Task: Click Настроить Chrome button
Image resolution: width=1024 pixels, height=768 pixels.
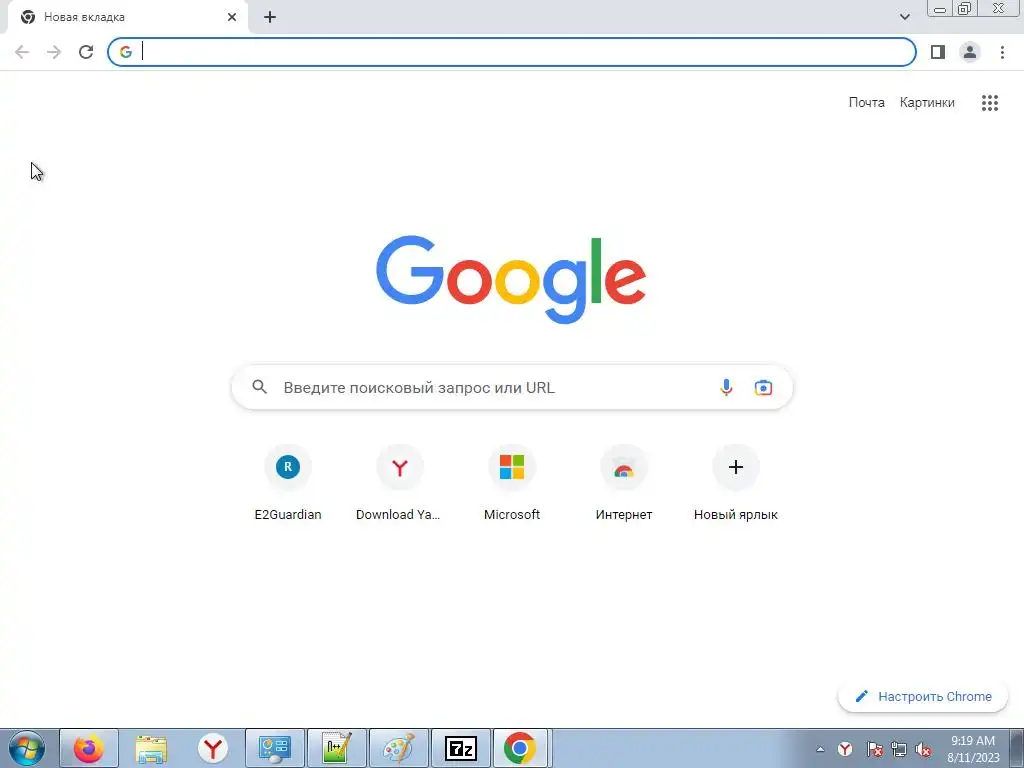Action: click(x=923, y=696)
